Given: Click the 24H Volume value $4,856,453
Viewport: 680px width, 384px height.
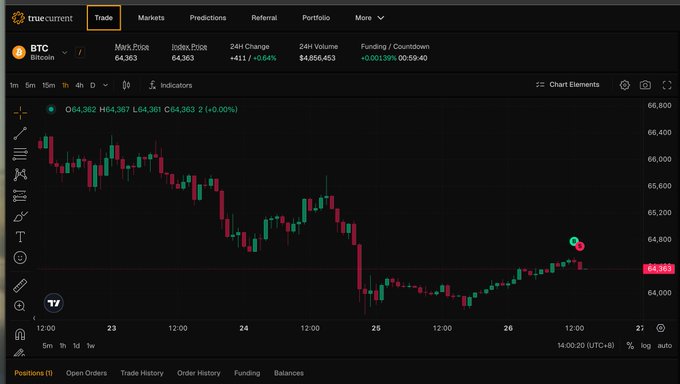Looking at the screenshot, I should tap(317, 58).
